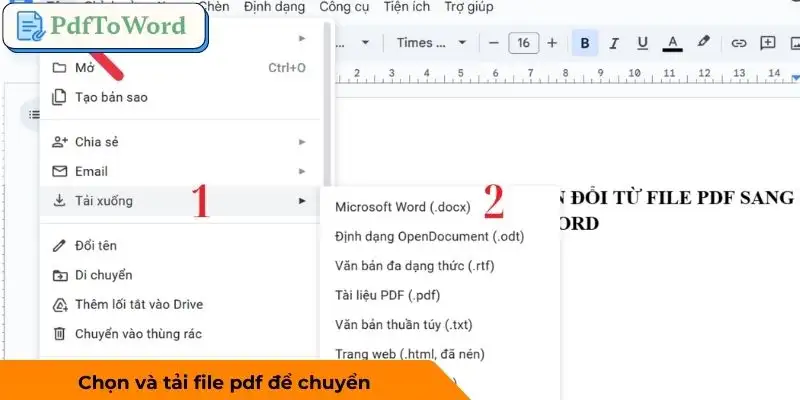Open the paragraph style dropdown arrow
The height and width of the screenshot is (400, 800).
[x=365, y=43]
